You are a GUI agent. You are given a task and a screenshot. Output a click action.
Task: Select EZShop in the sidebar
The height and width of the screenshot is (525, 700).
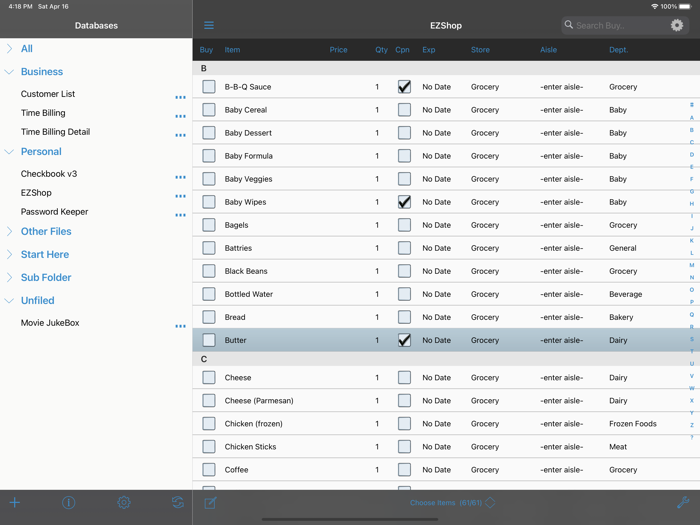[x=36, y=192]
